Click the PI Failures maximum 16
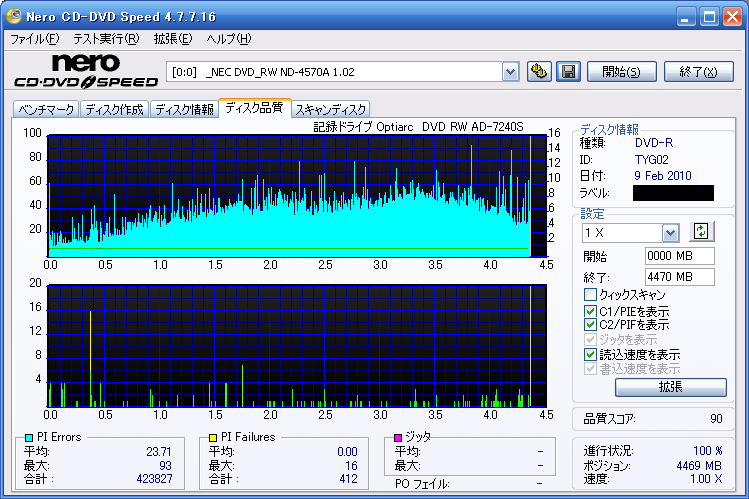Viewport: 749px width, 499px height. [x=352, y=466]
